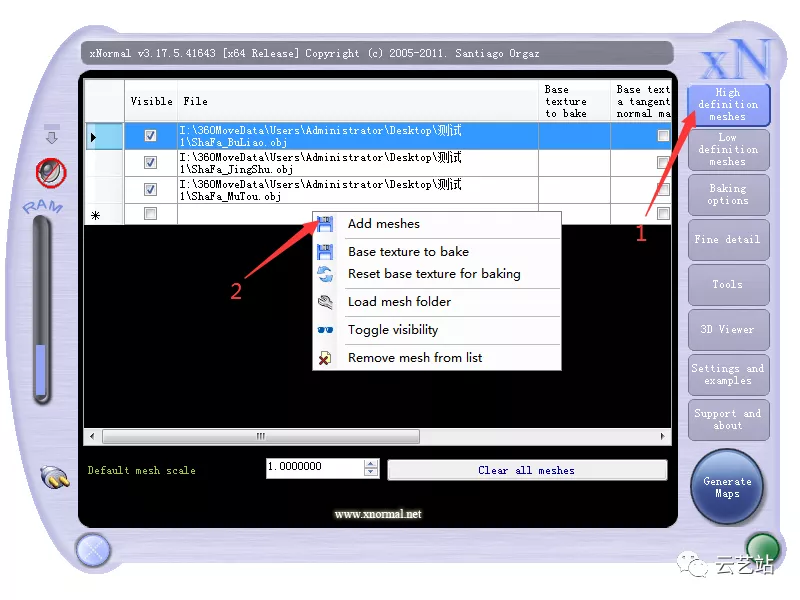Select the ShaFa_BuLiao.obj file path cell

[358, 136]
